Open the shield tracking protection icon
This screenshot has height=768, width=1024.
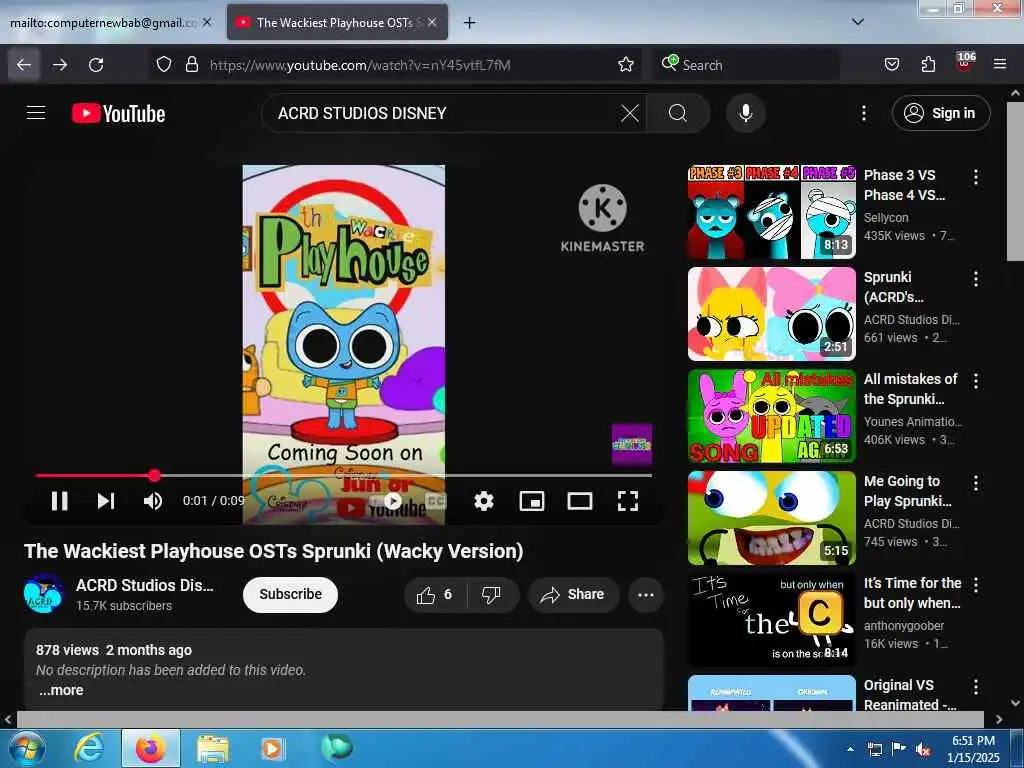(x=164, y=65)
